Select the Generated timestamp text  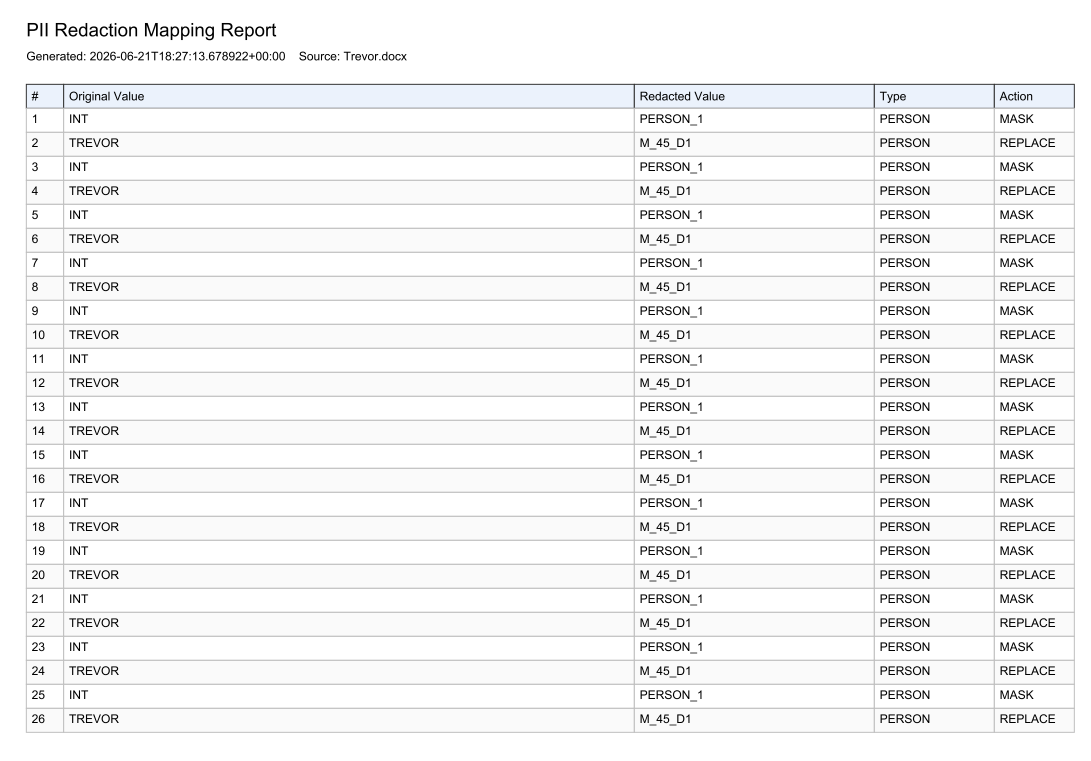(x=156, y=56)
